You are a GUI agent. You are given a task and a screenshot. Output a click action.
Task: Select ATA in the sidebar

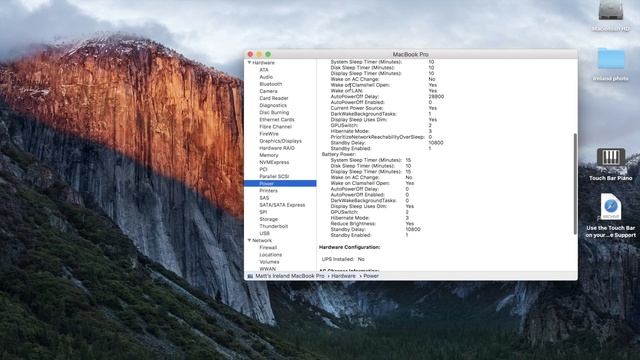tap(264, 70)
